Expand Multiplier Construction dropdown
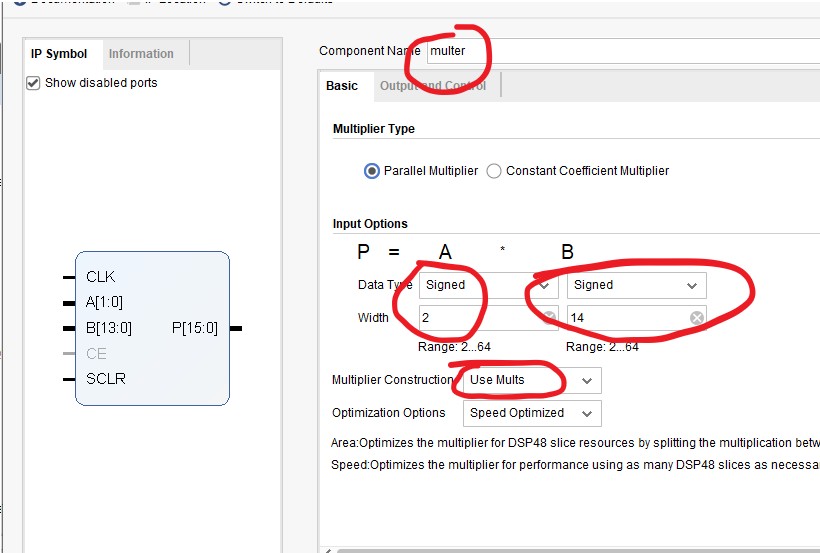 (532, 380)
